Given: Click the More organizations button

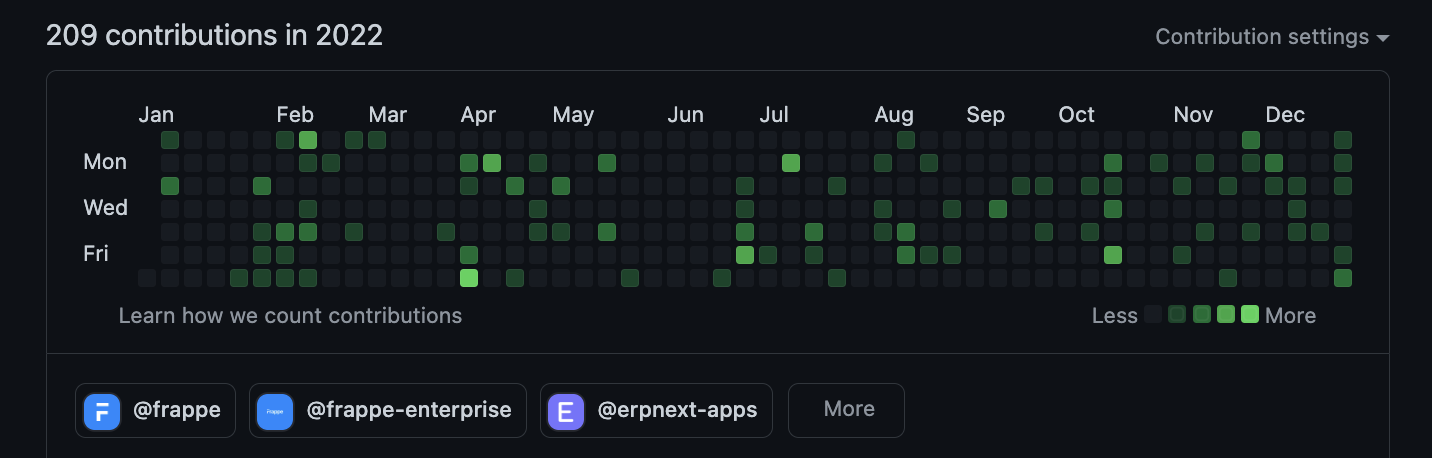Looking at the screenshot, I should point(846,410).
